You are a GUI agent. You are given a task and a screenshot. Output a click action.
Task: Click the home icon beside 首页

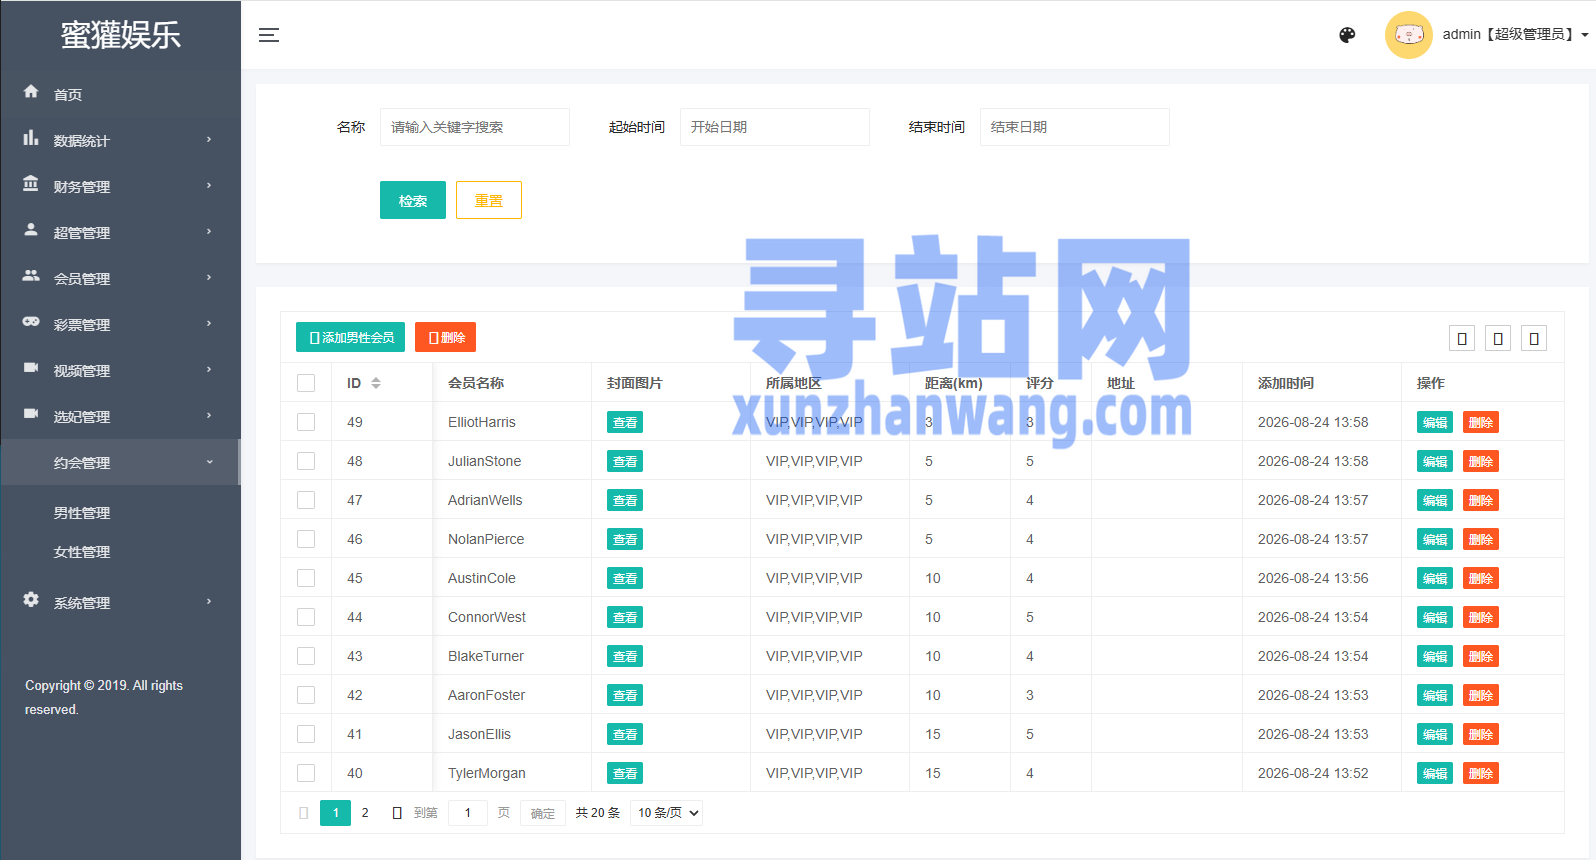(x=31, y=92)
